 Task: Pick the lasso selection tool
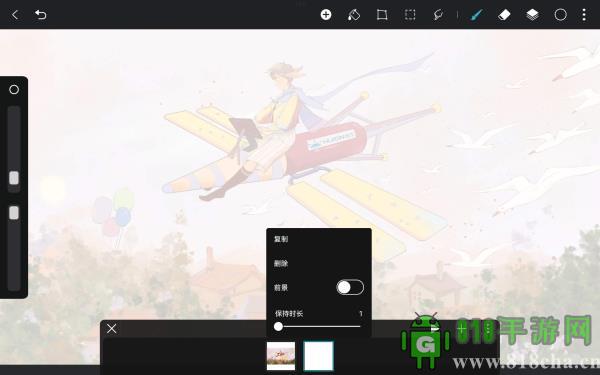click(438, 15)
